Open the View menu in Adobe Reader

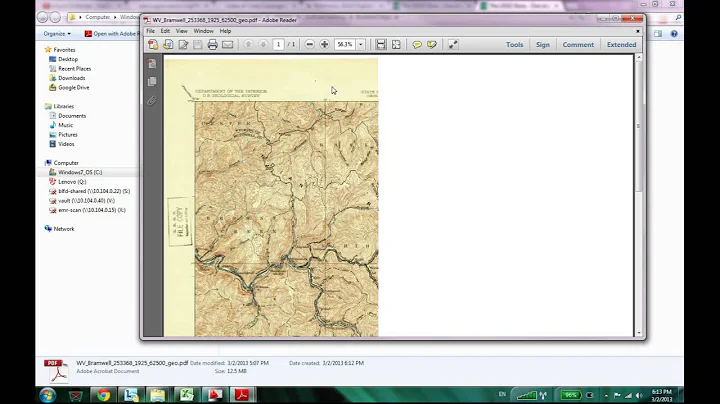pos(181,31)
